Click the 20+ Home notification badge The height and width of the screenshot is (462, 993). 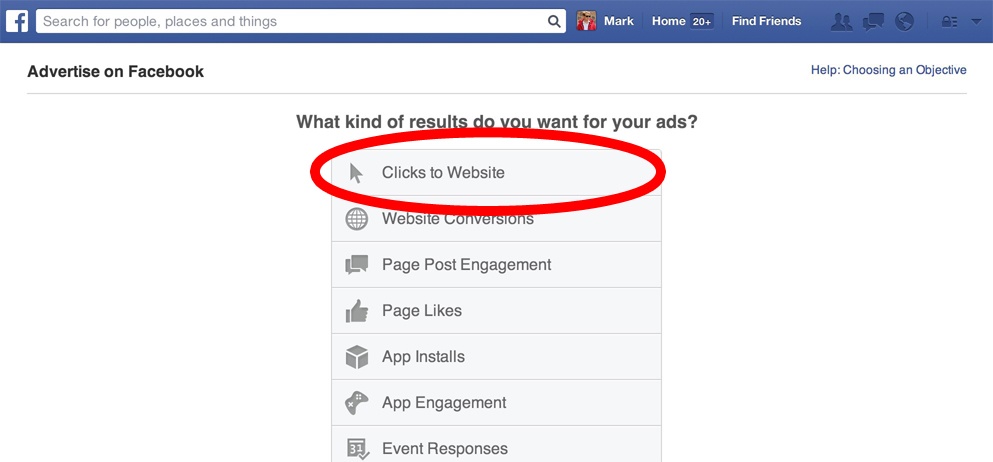(x=702, y=21)
